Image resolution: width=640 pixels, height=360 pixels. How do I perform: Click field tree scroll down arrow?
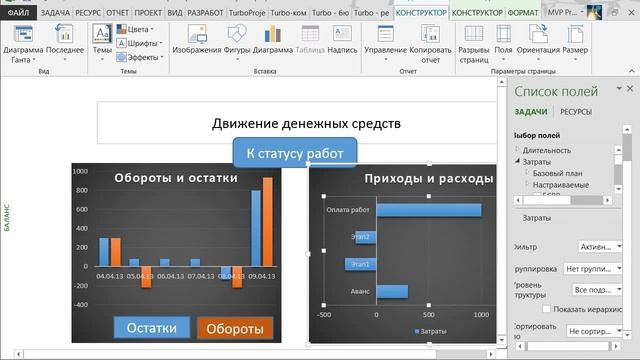click(618, 189)
